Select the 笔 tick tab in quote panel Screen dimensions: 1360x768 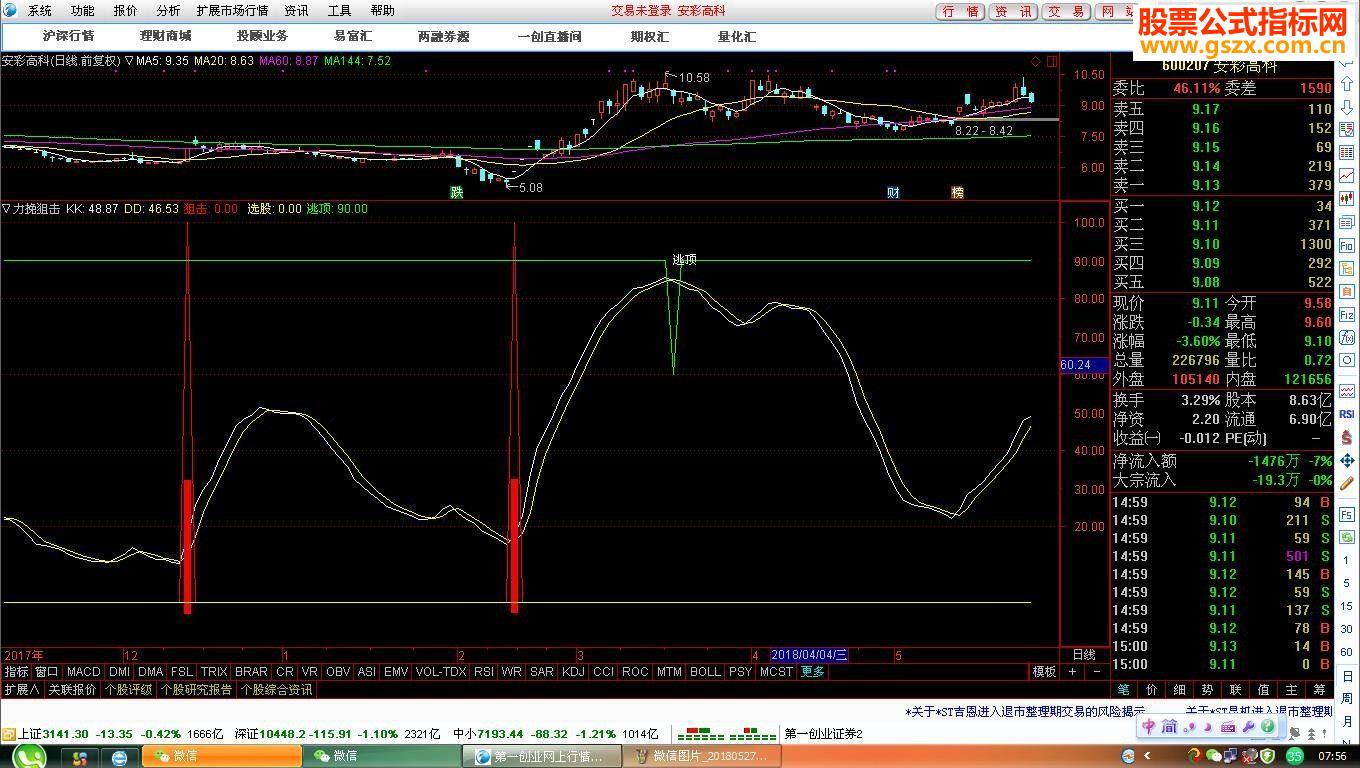[1124, 690]
